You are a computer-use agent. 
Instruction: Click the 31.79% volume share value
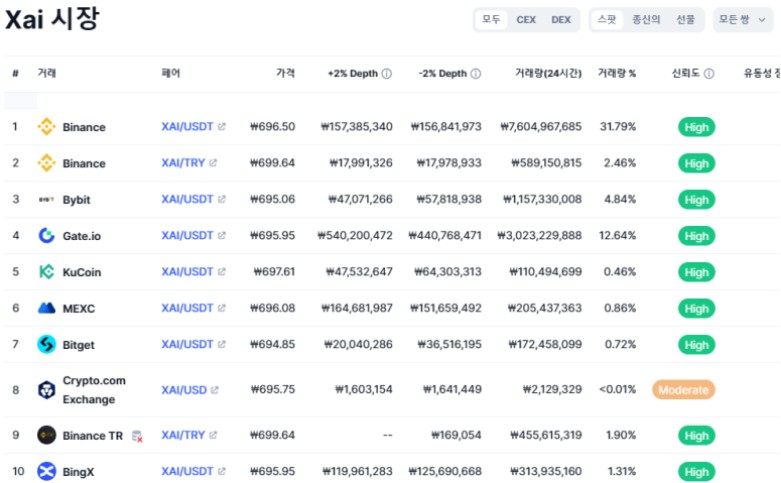point(618,126)
